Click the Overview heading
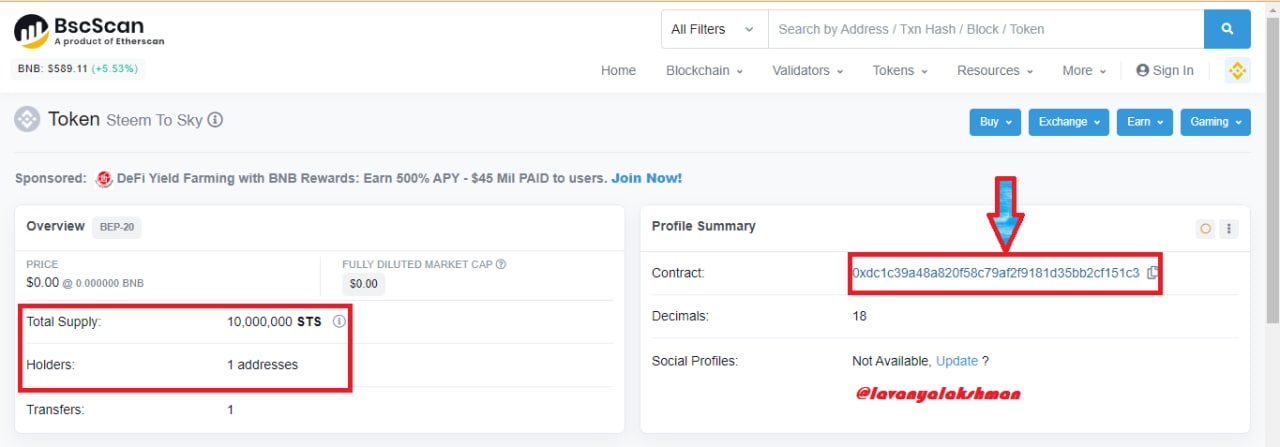This screenshot has height=447, width=1280. click(55, 226)
